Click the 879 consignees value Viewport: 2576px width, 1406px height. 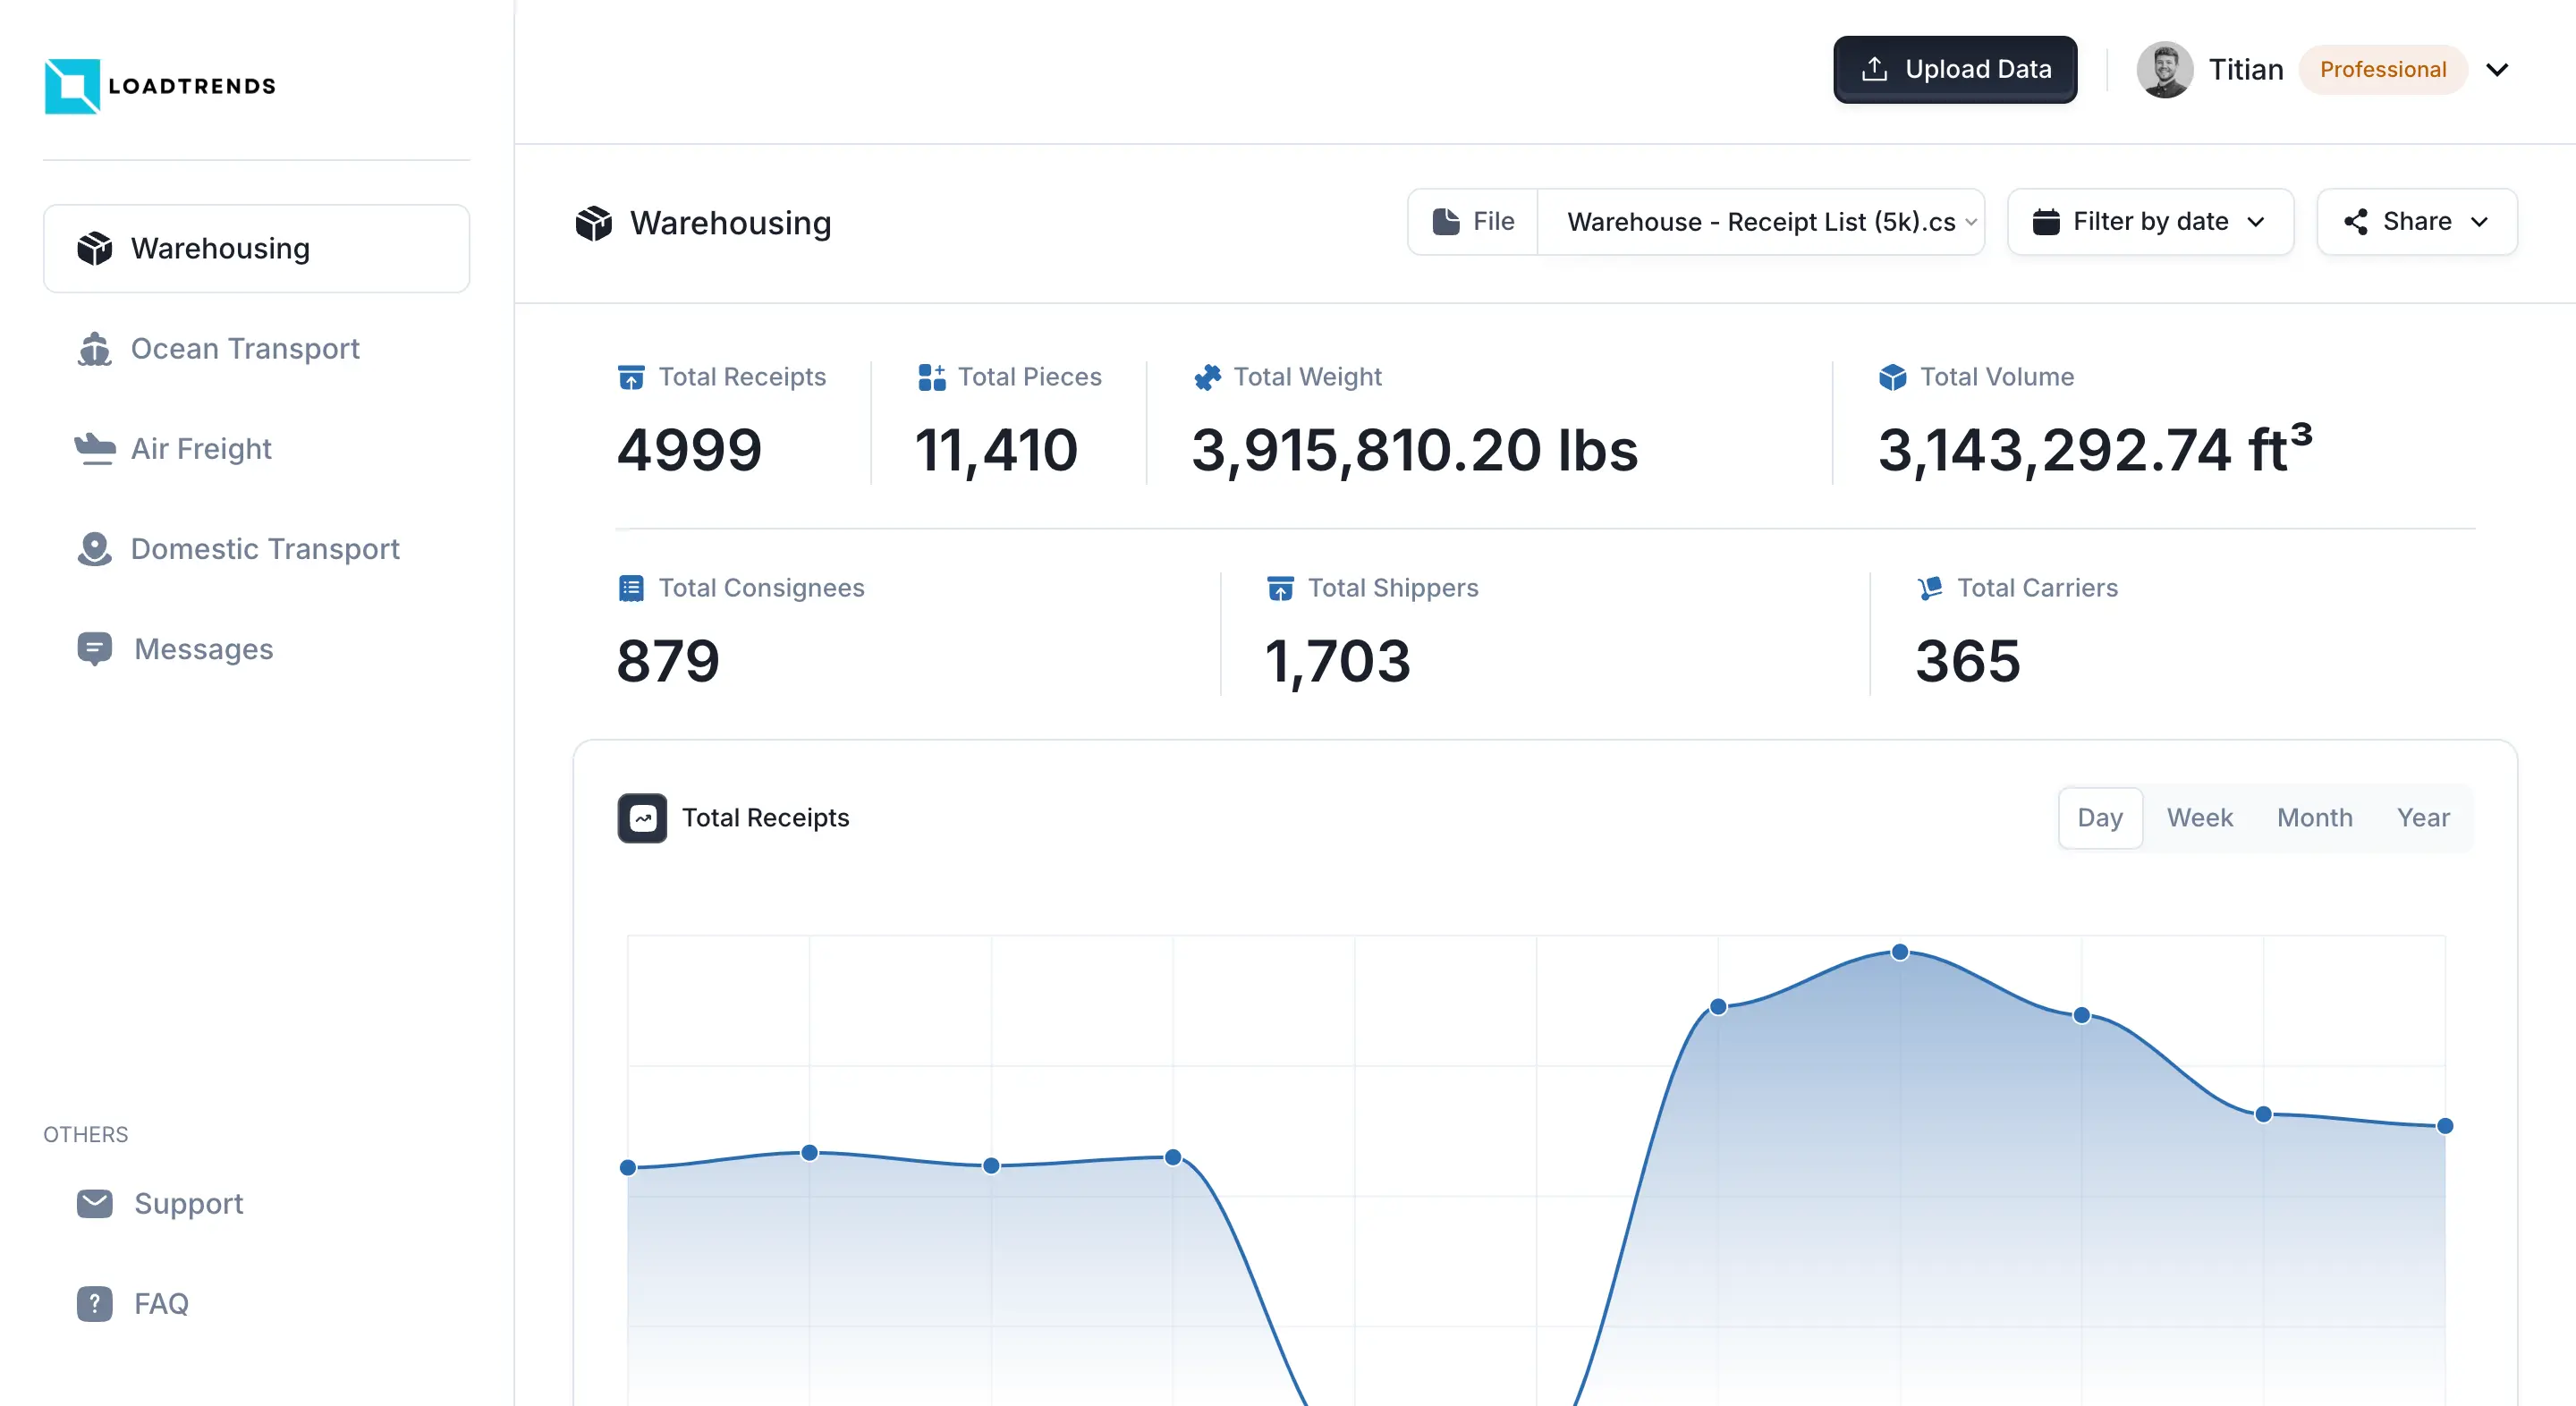click(668, 661)
